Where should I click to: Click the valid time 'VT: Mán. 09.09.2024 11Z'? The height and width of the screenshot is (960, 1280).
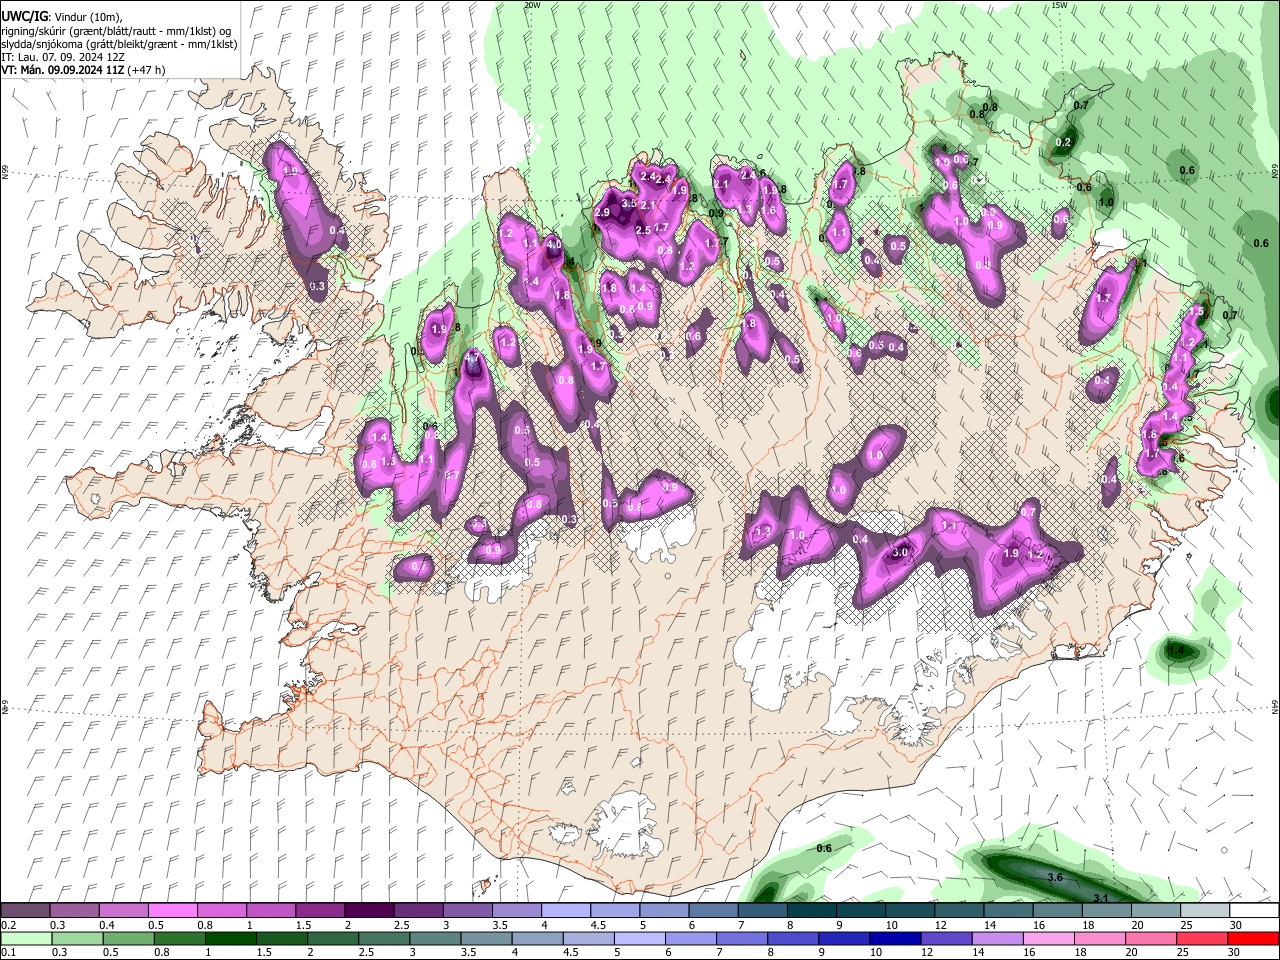point(61,70)
